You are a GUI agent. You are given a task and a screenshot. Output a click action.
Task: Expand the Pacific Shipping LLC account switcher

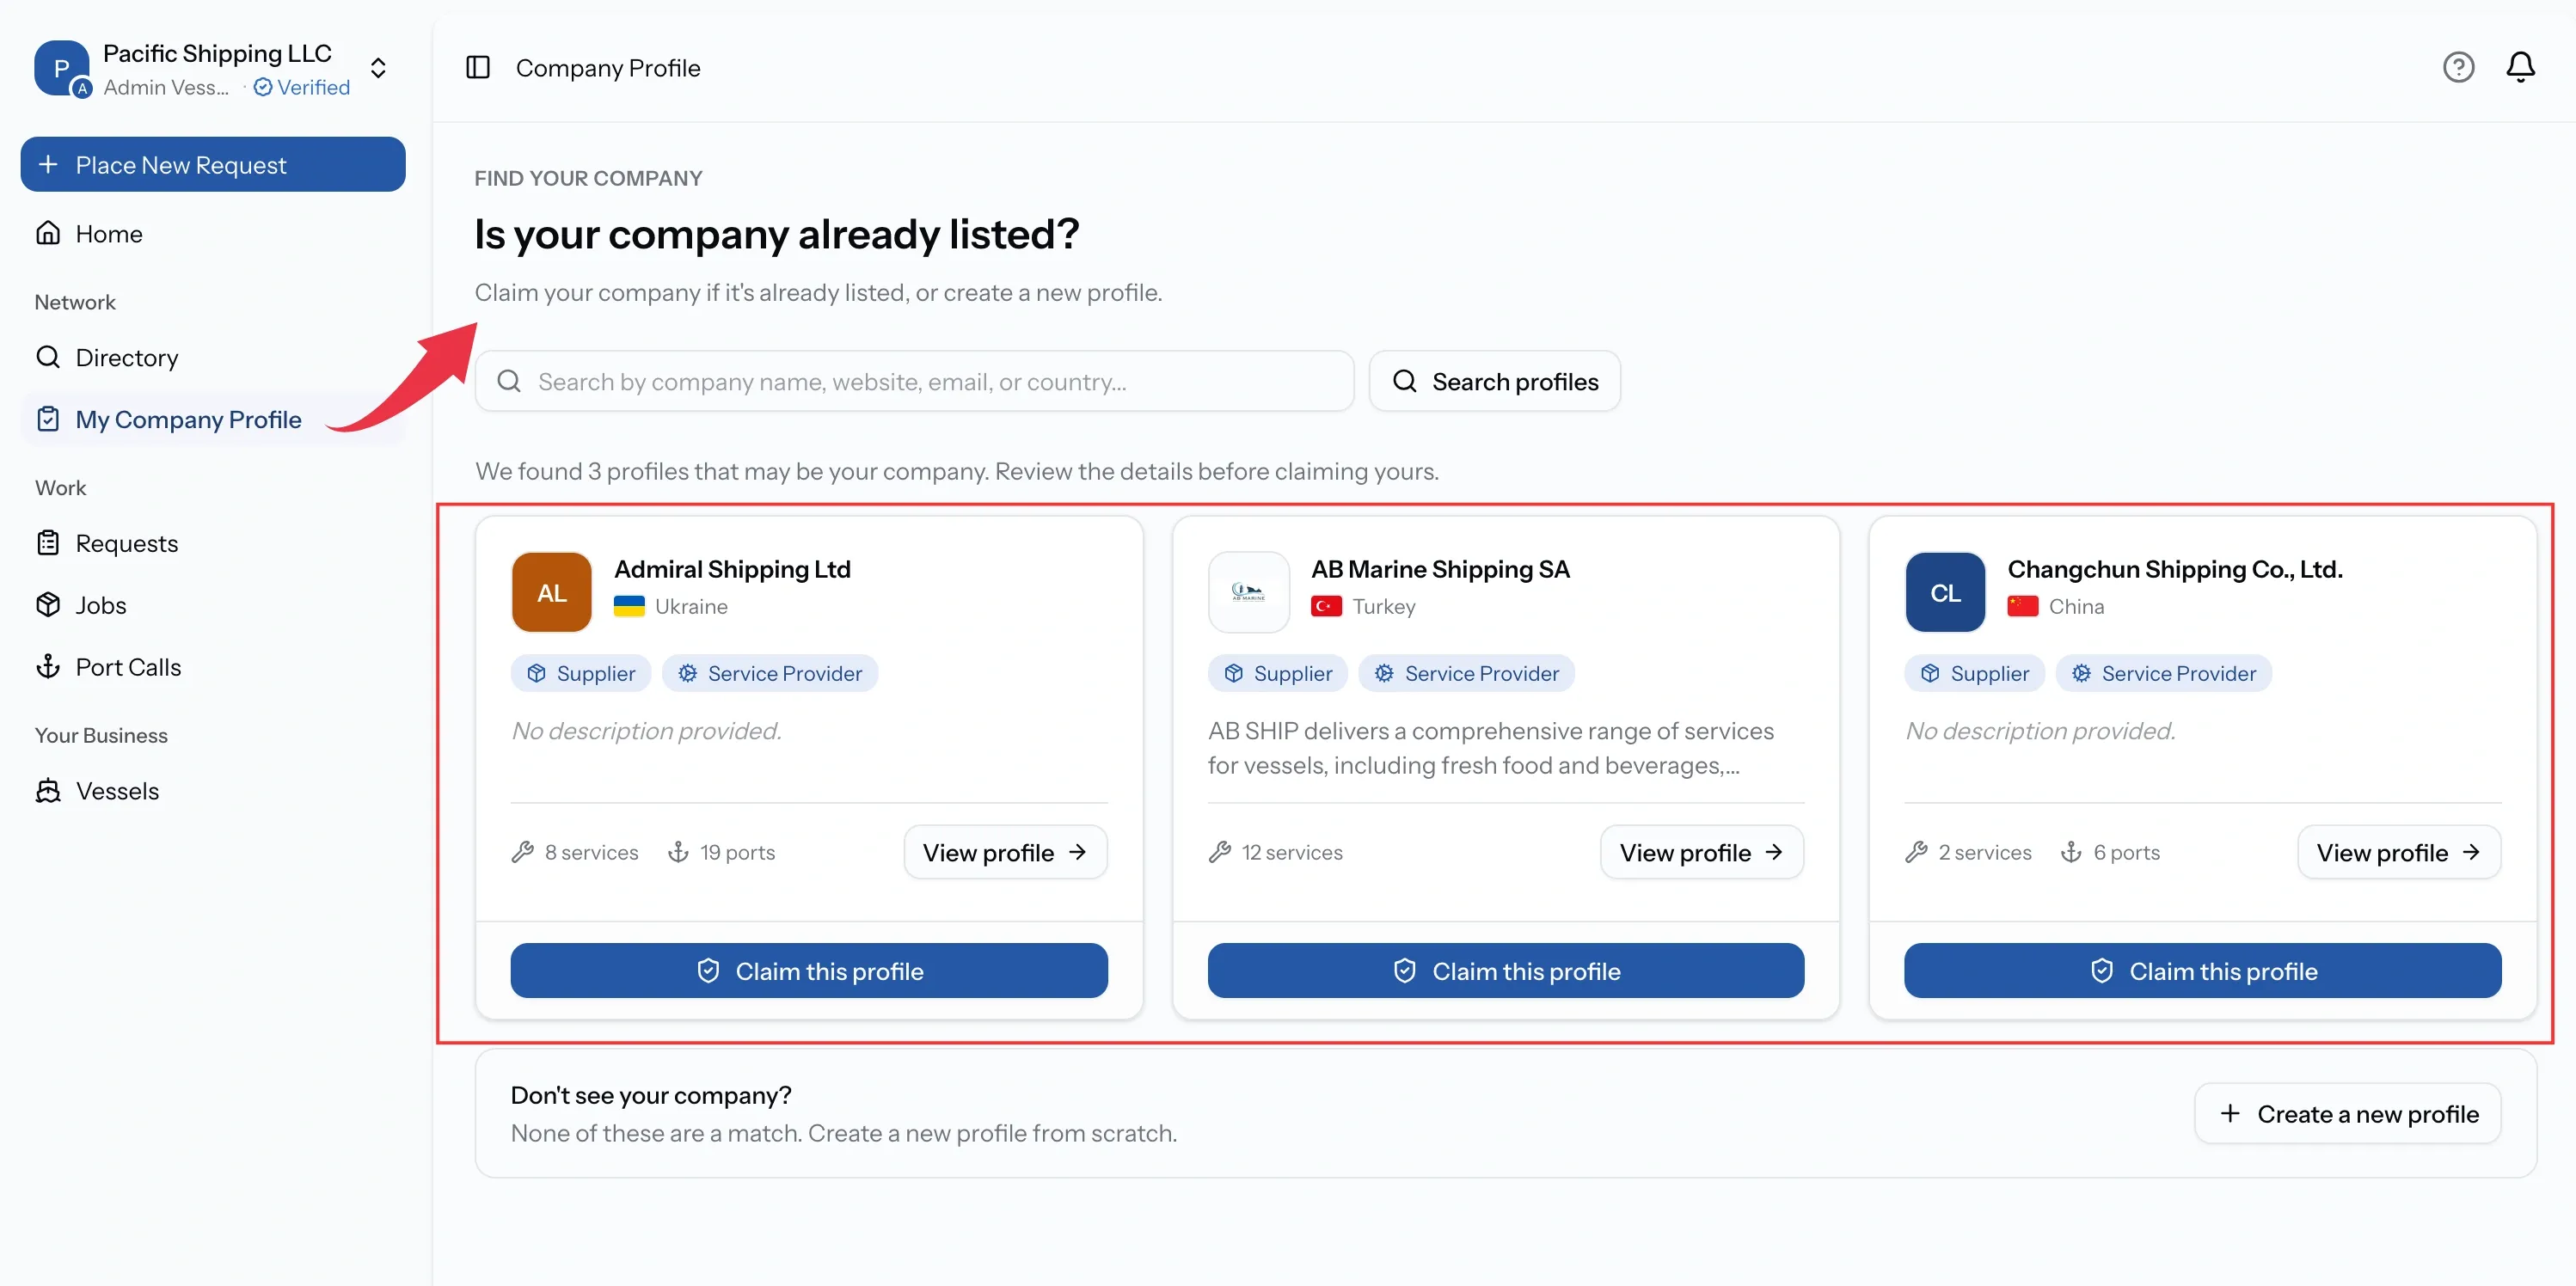point(378,68)
